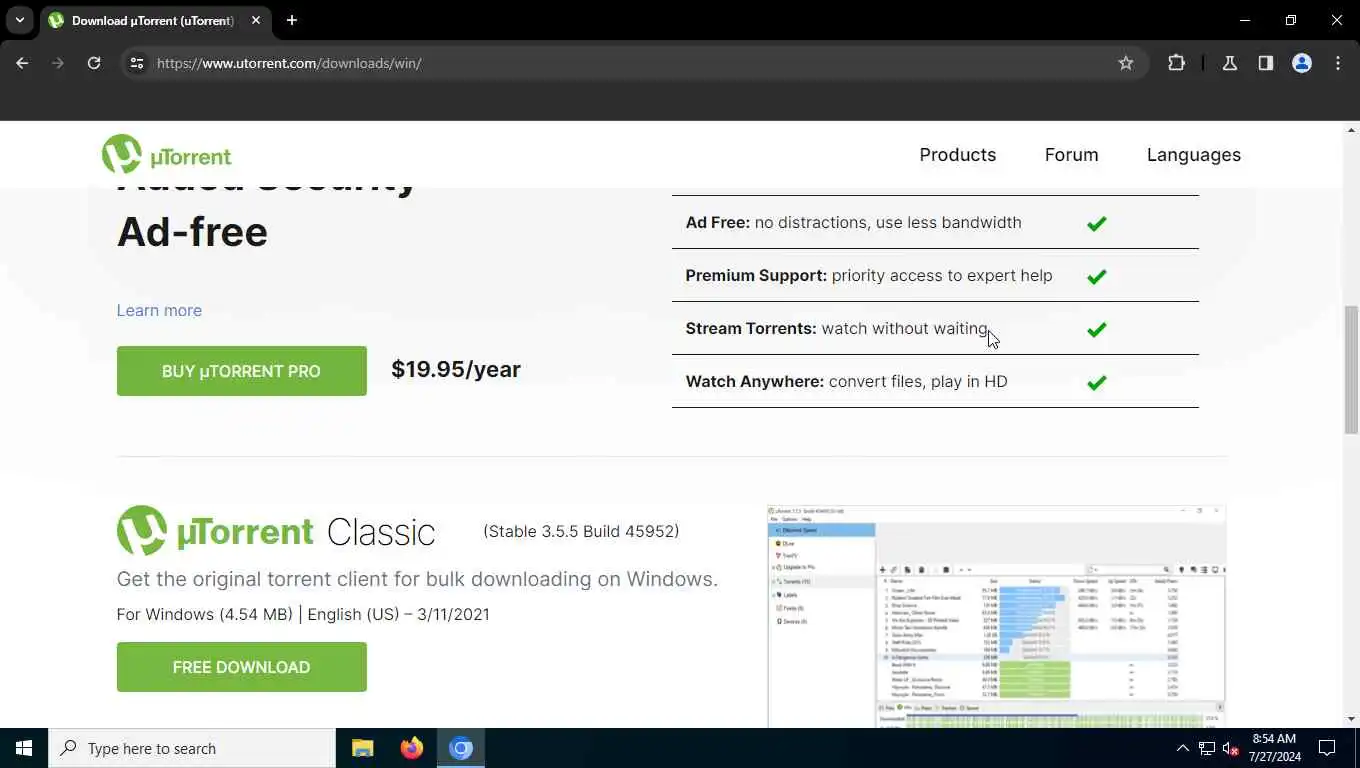Image resolution: width=1360 pixels, height=768 pixels.
Task: Click the µTorrent Classic logo
Action: pos(276,531)
